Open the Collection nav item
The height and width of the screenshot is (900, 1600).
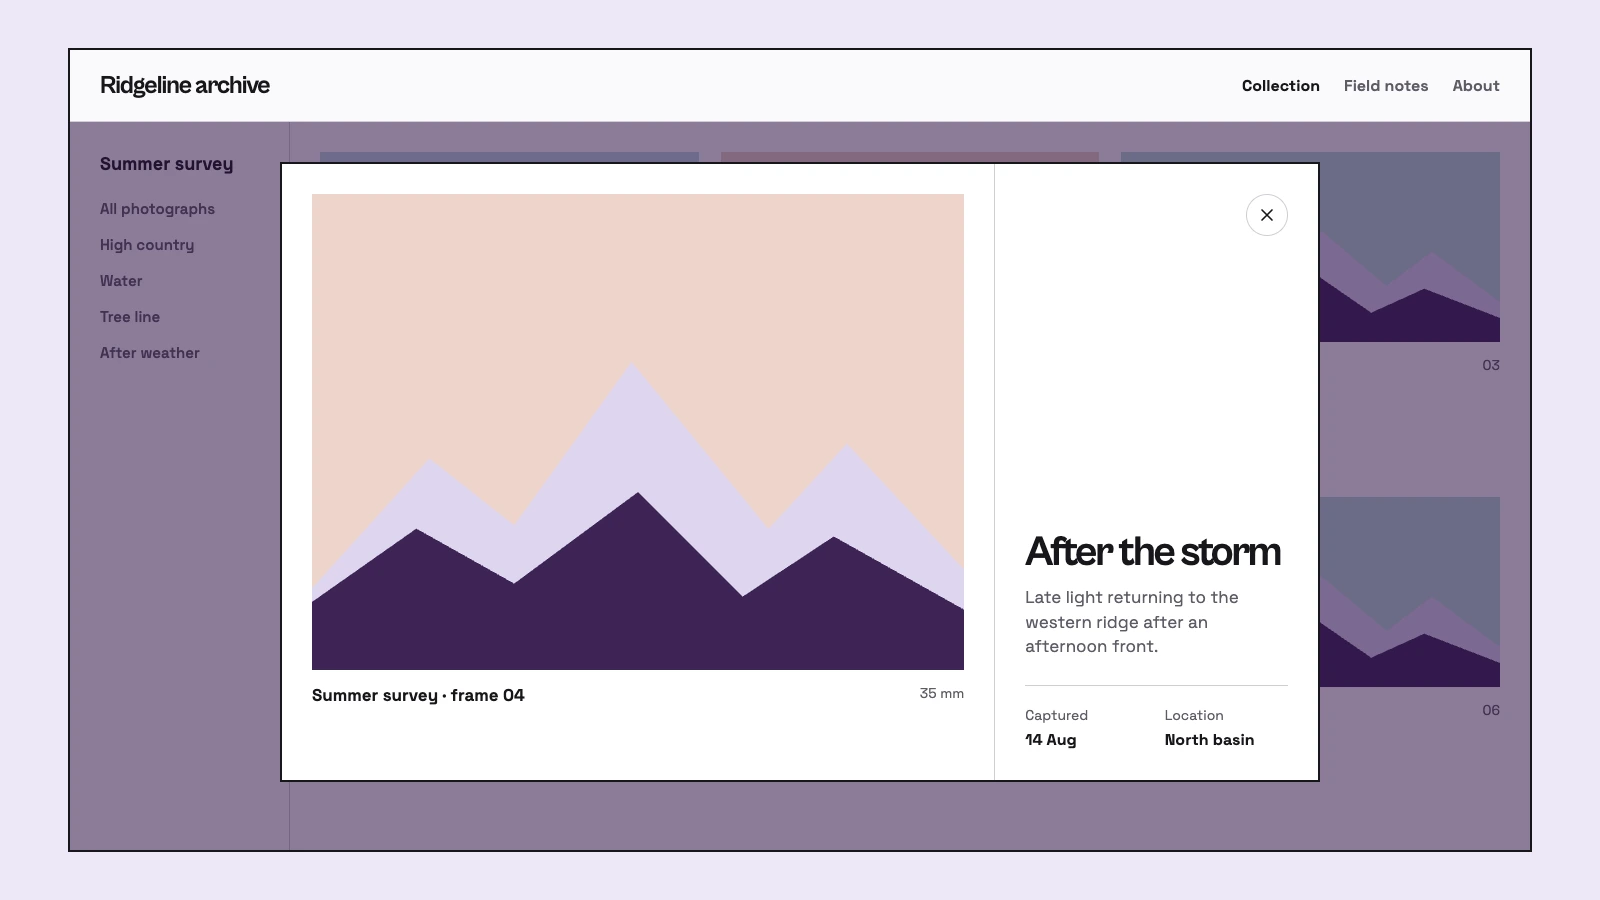[1281, 86]
